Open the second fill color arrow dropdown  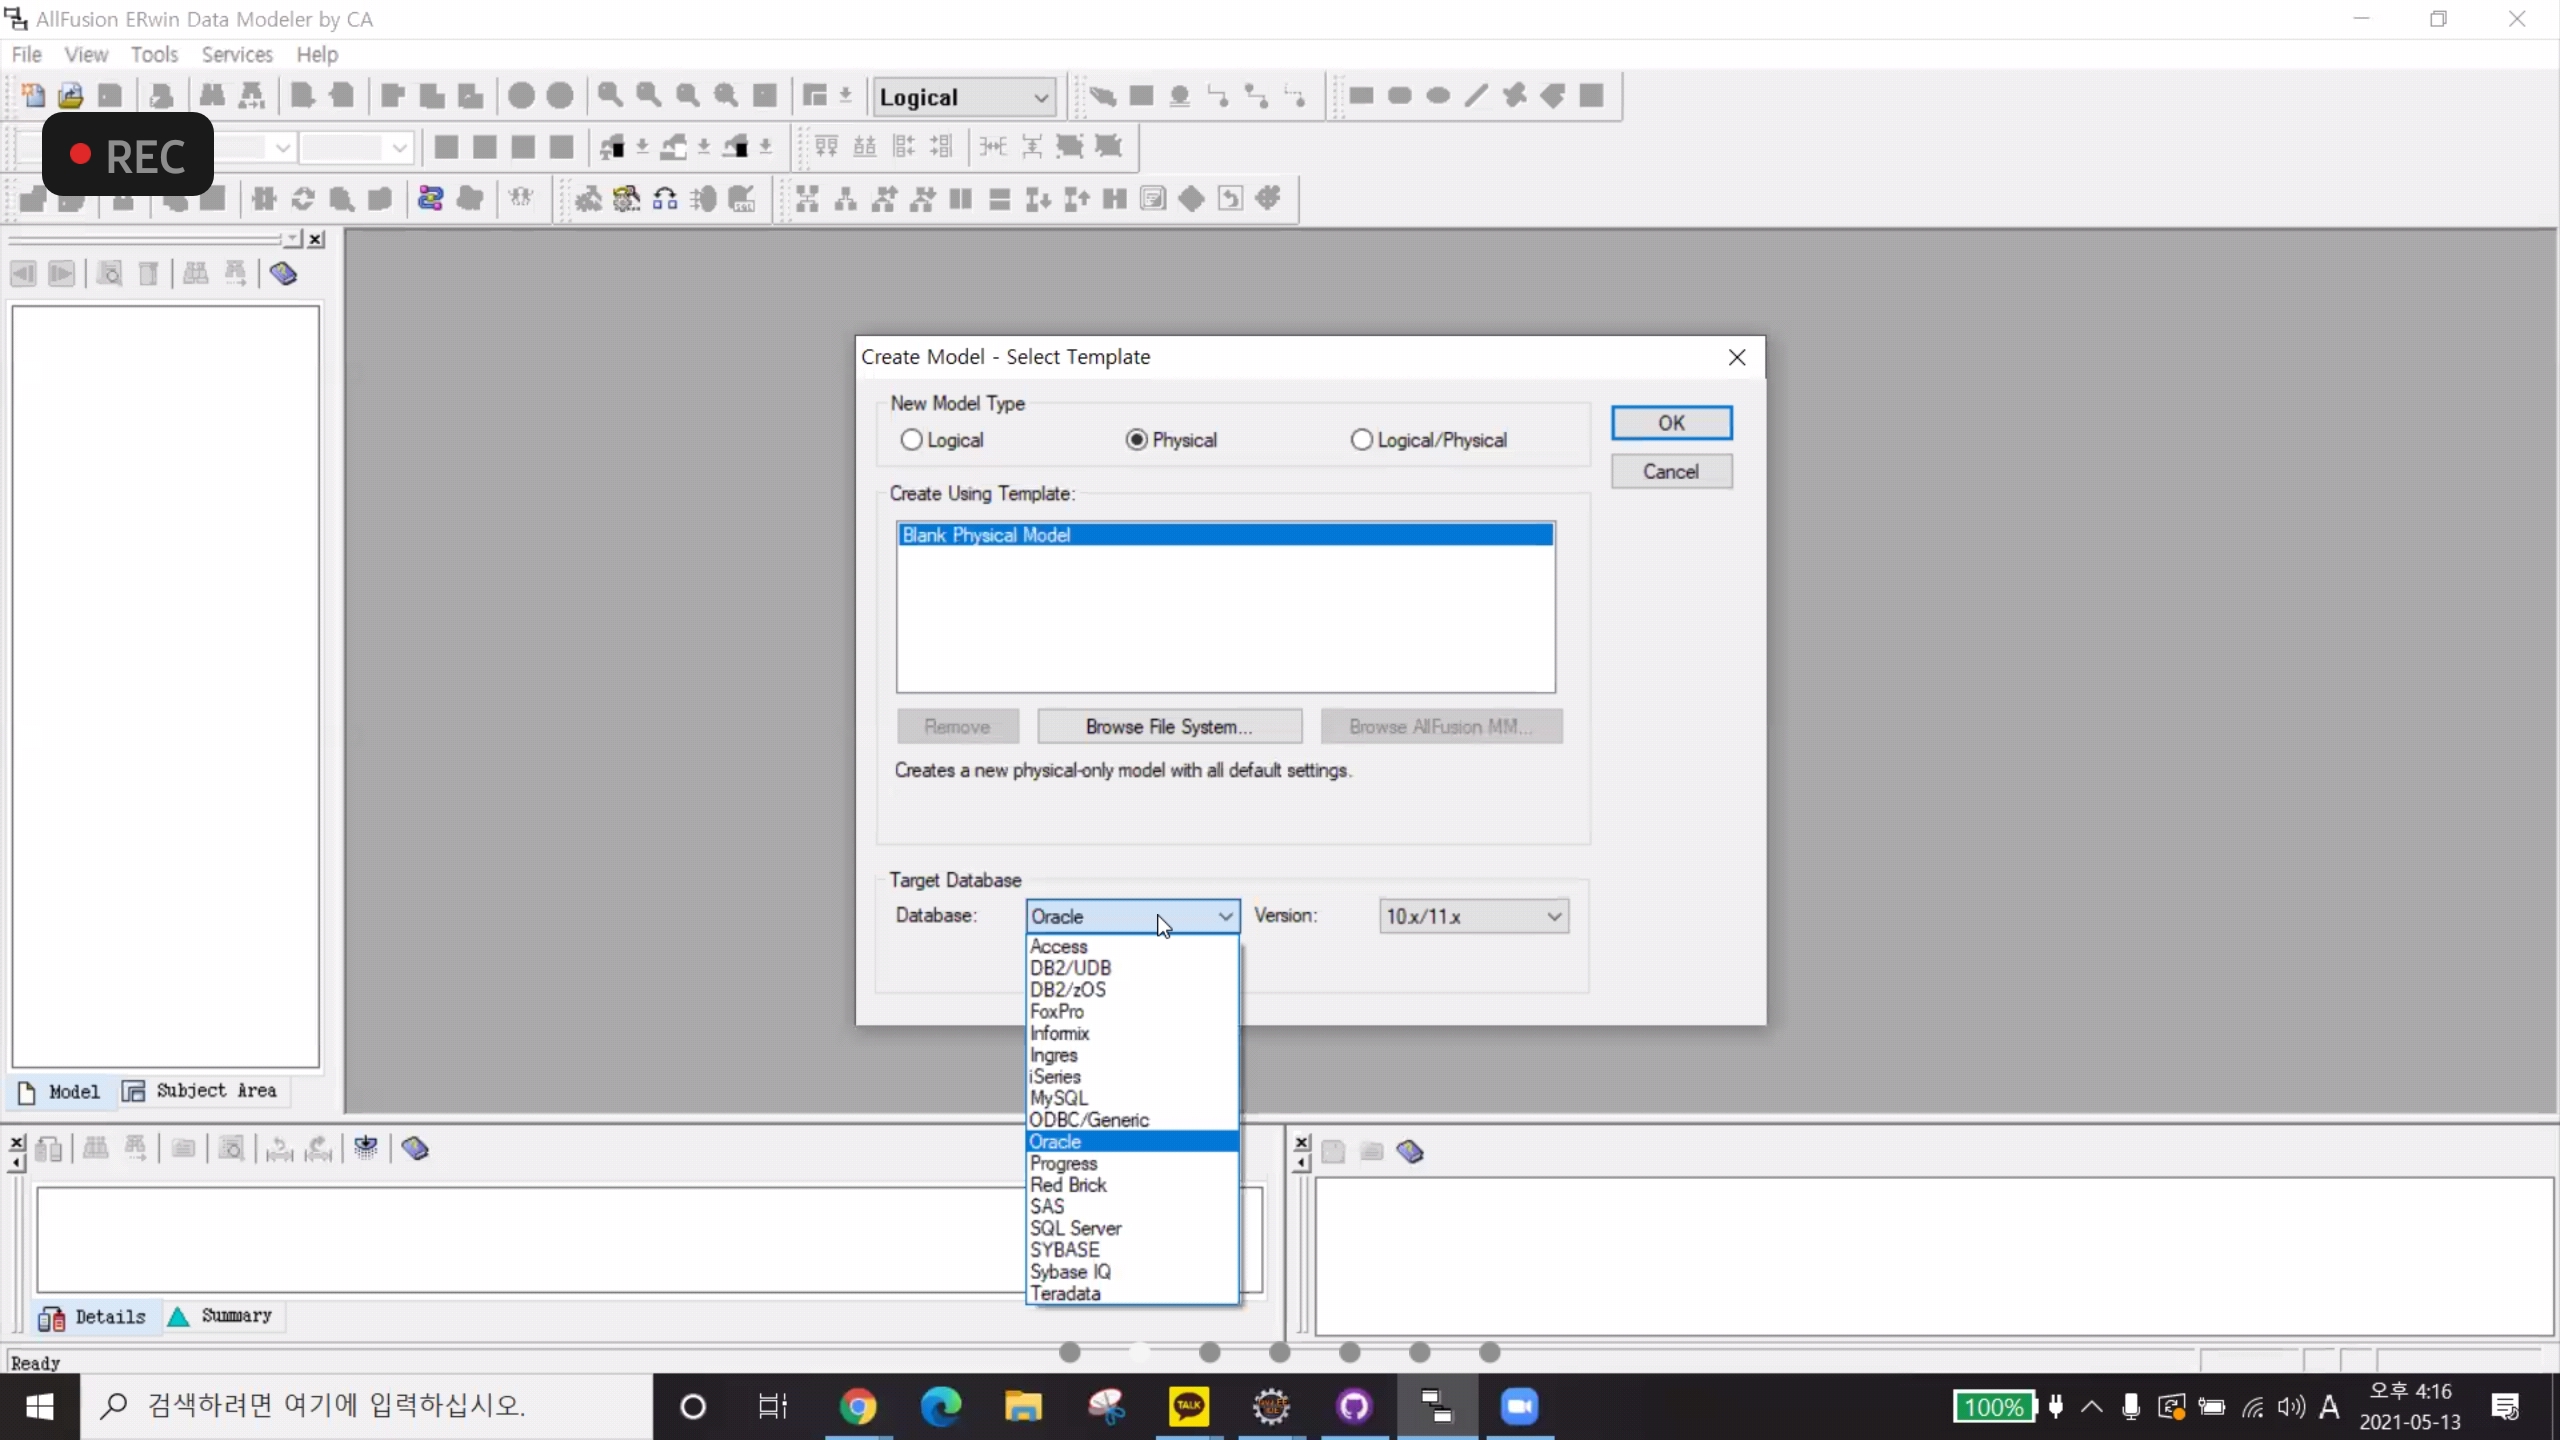704,148
